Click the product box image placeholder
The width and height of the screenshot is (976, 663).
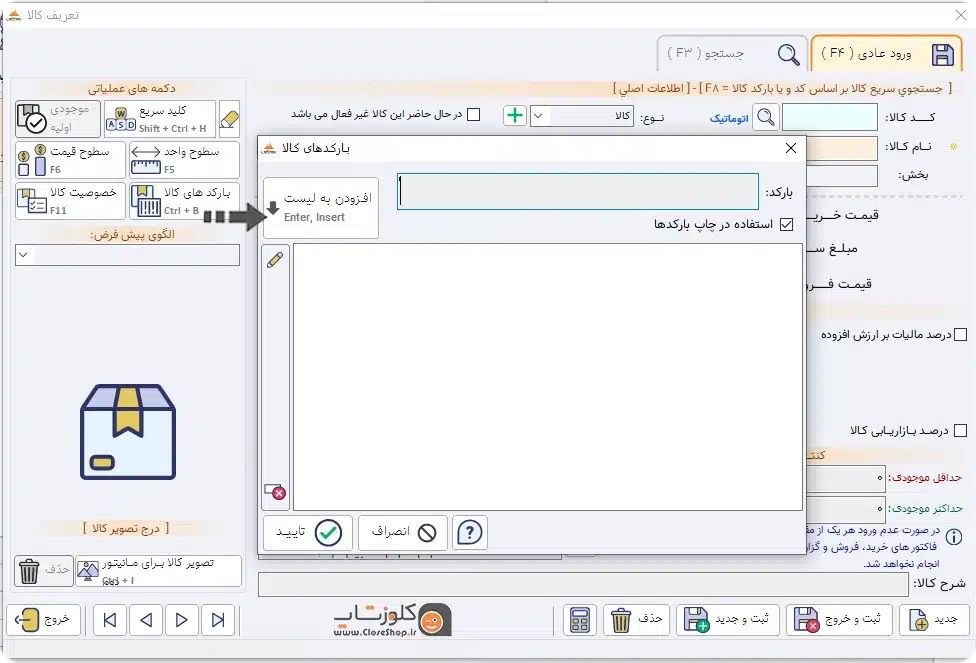pos(128,431)
